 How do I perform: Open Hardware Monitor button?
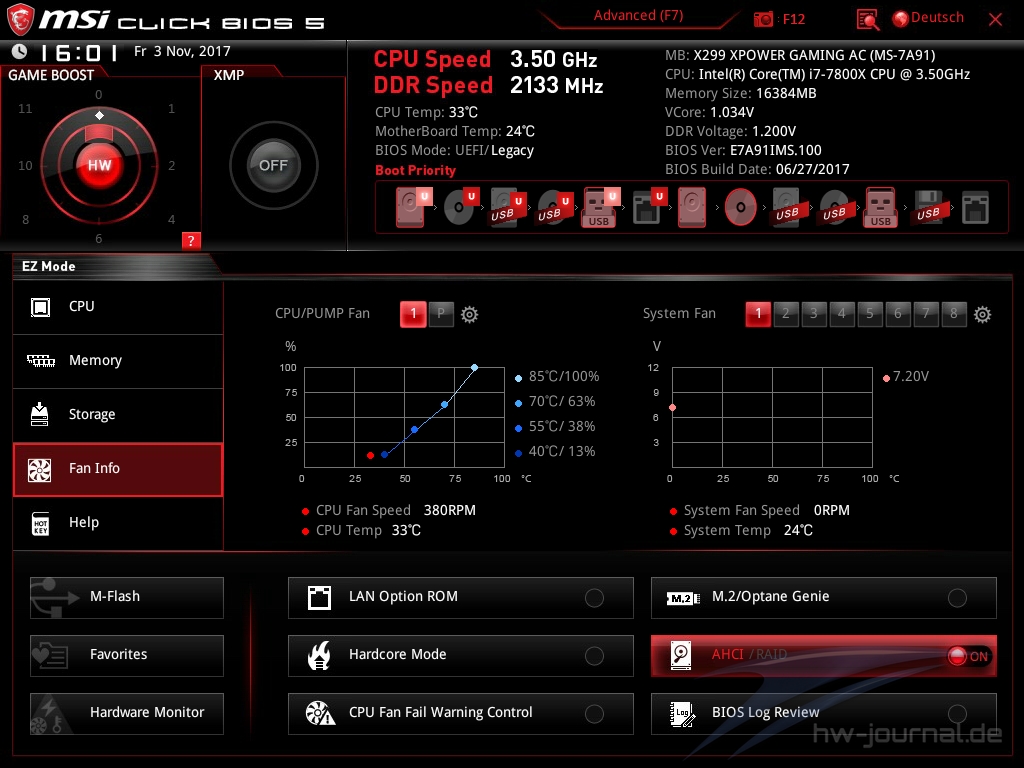[x=127, y=714]
